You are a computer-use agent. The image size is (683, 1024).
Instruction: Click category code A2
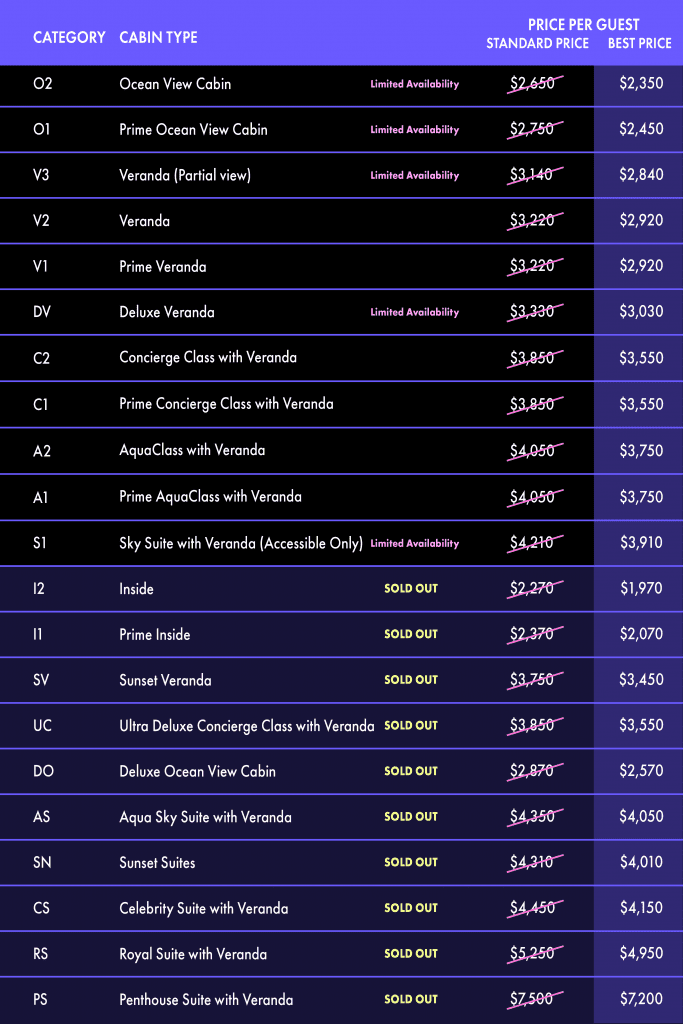coord(42,451)
